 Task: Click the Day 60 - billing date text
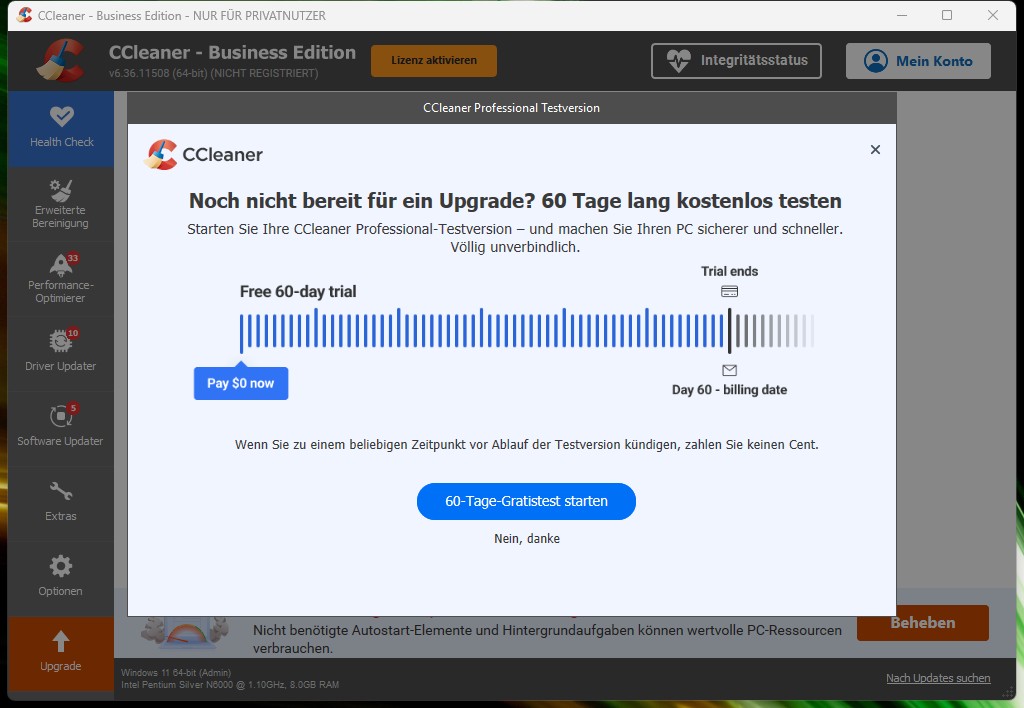(x=729, y=390)
